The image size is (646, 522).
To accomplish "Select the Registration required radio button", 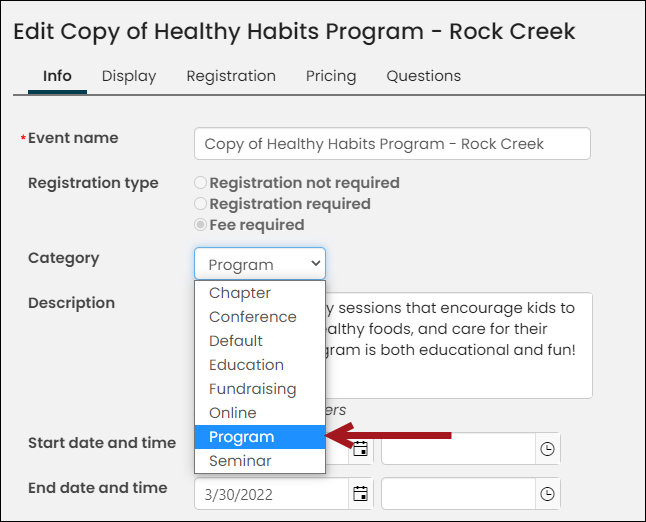I will point(200,204).
